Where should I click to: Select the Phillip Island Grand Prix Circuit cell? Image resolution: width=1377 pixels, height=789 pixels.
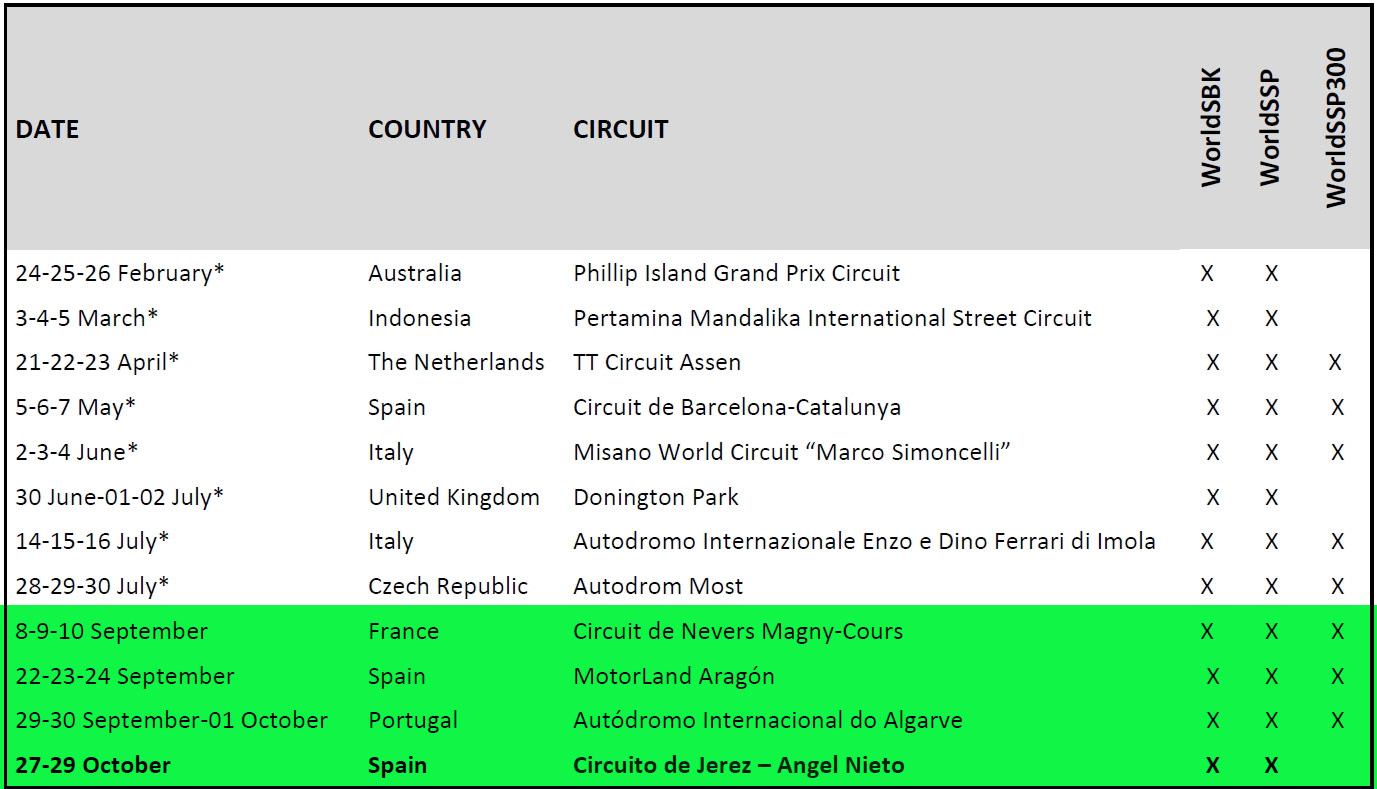click(736, 273)
